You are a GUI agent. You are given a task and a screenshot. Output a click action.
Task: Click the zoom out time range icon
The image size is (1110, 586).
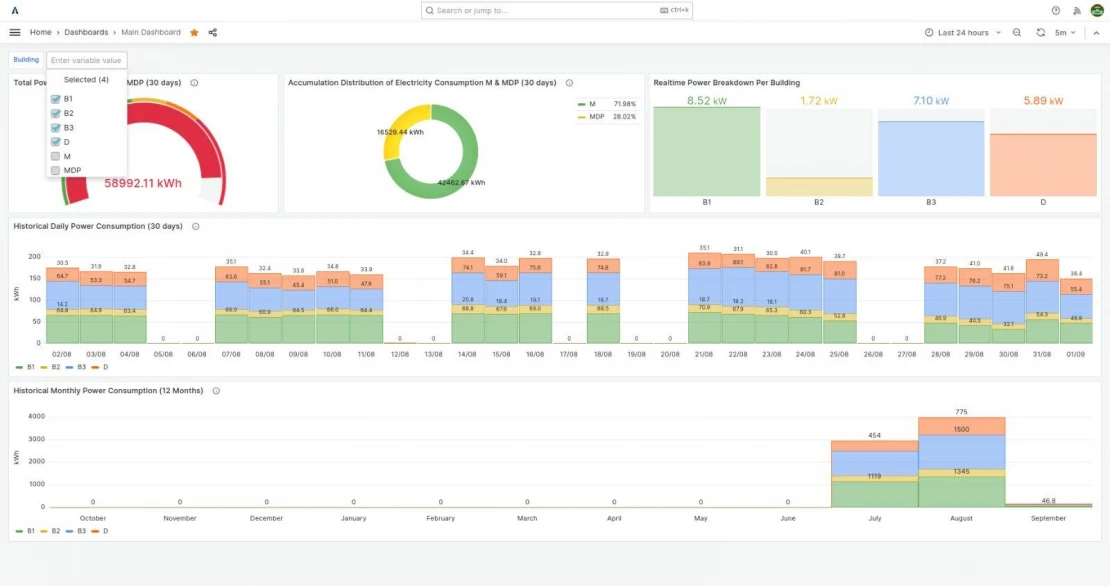(x=1017, y=33)
